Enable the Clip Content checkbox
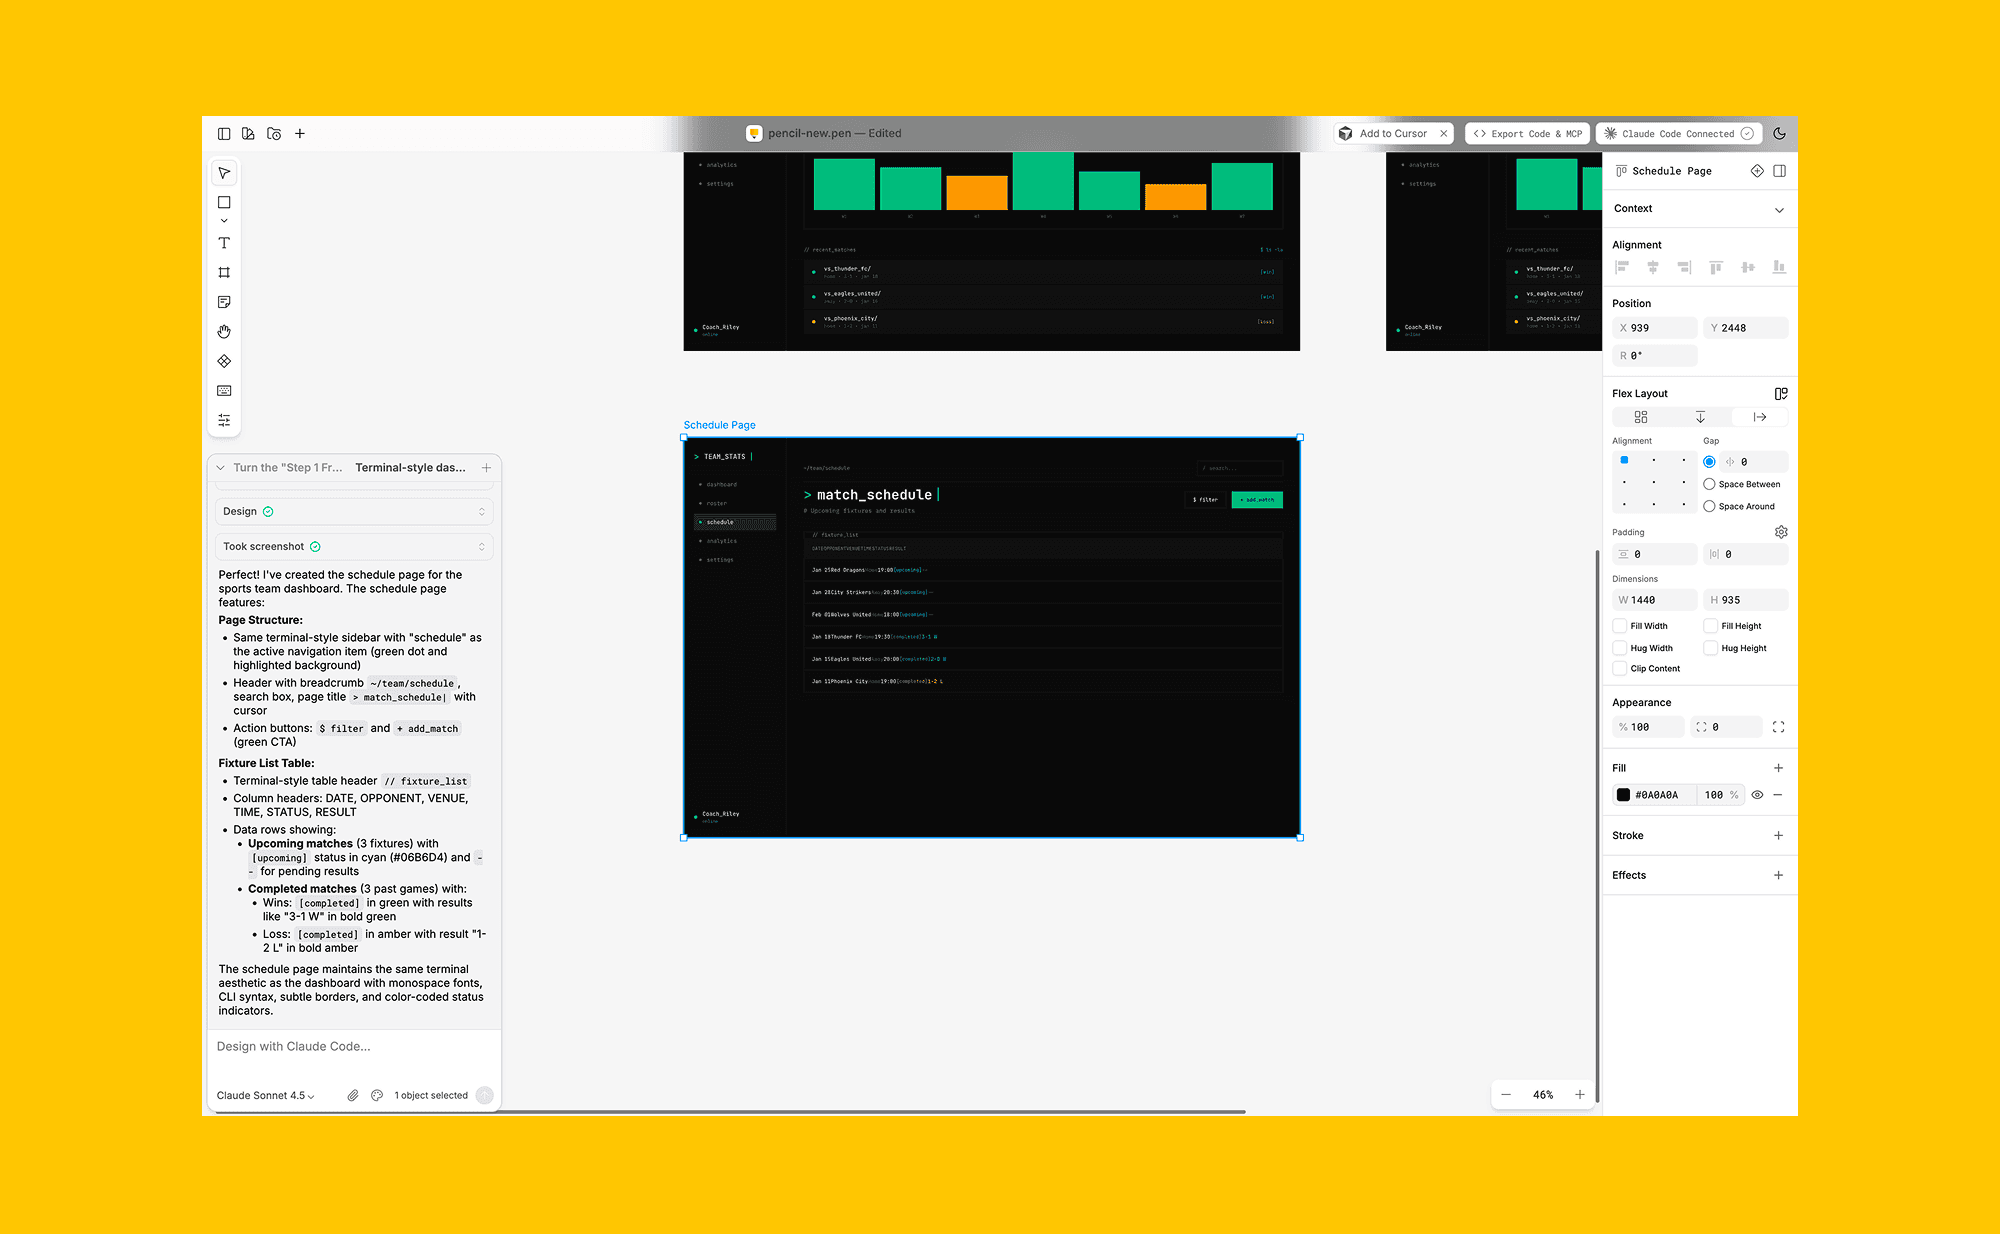 1620,669
